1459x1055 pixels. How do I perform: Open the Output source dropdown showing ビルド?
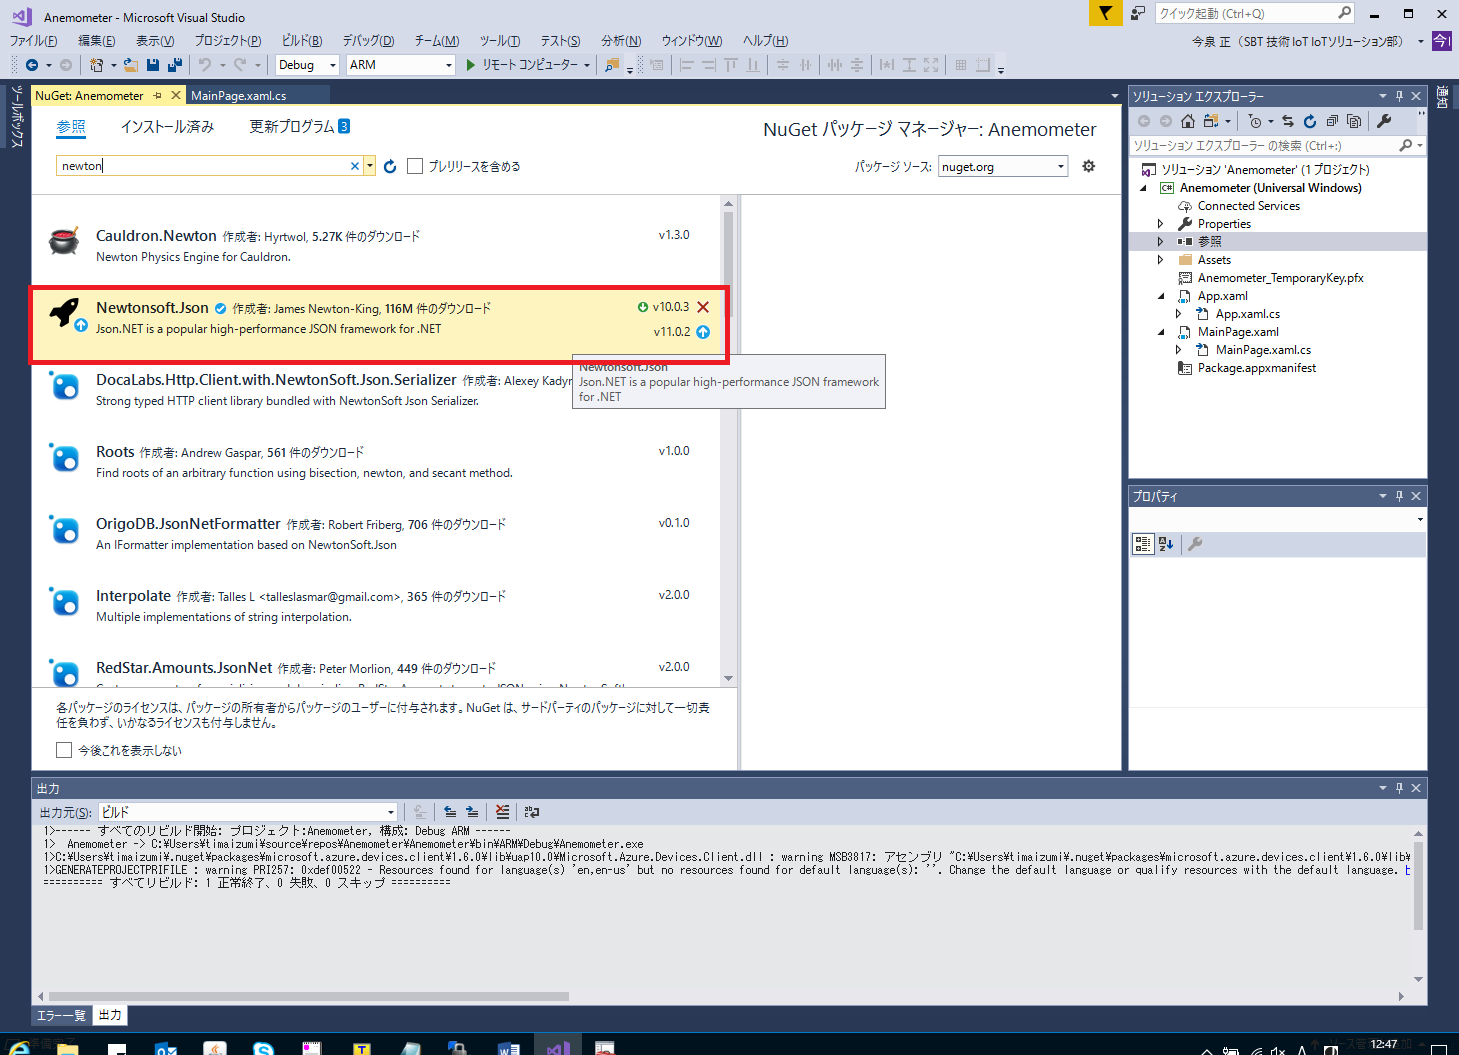248,812
